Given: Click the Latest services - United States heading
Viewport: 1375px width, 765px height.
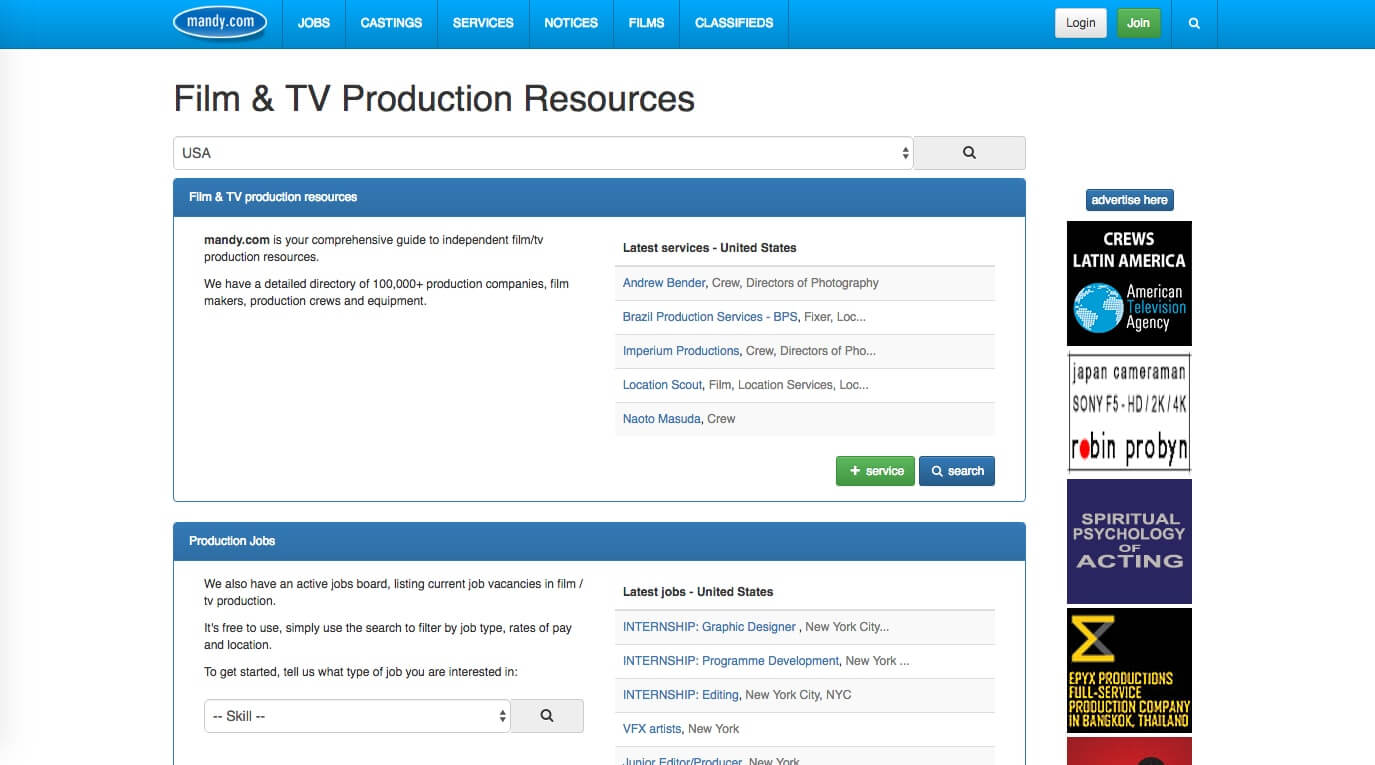Looking at the screenshot, I should coord(710,248).
